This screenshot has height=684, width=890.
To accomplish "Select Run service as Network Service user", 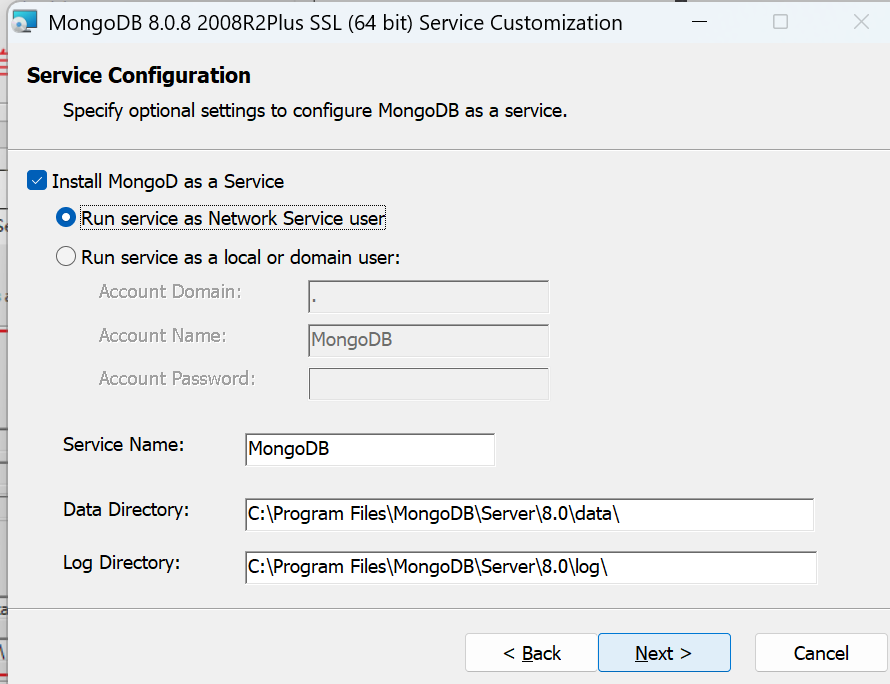I will click(66, 218).
